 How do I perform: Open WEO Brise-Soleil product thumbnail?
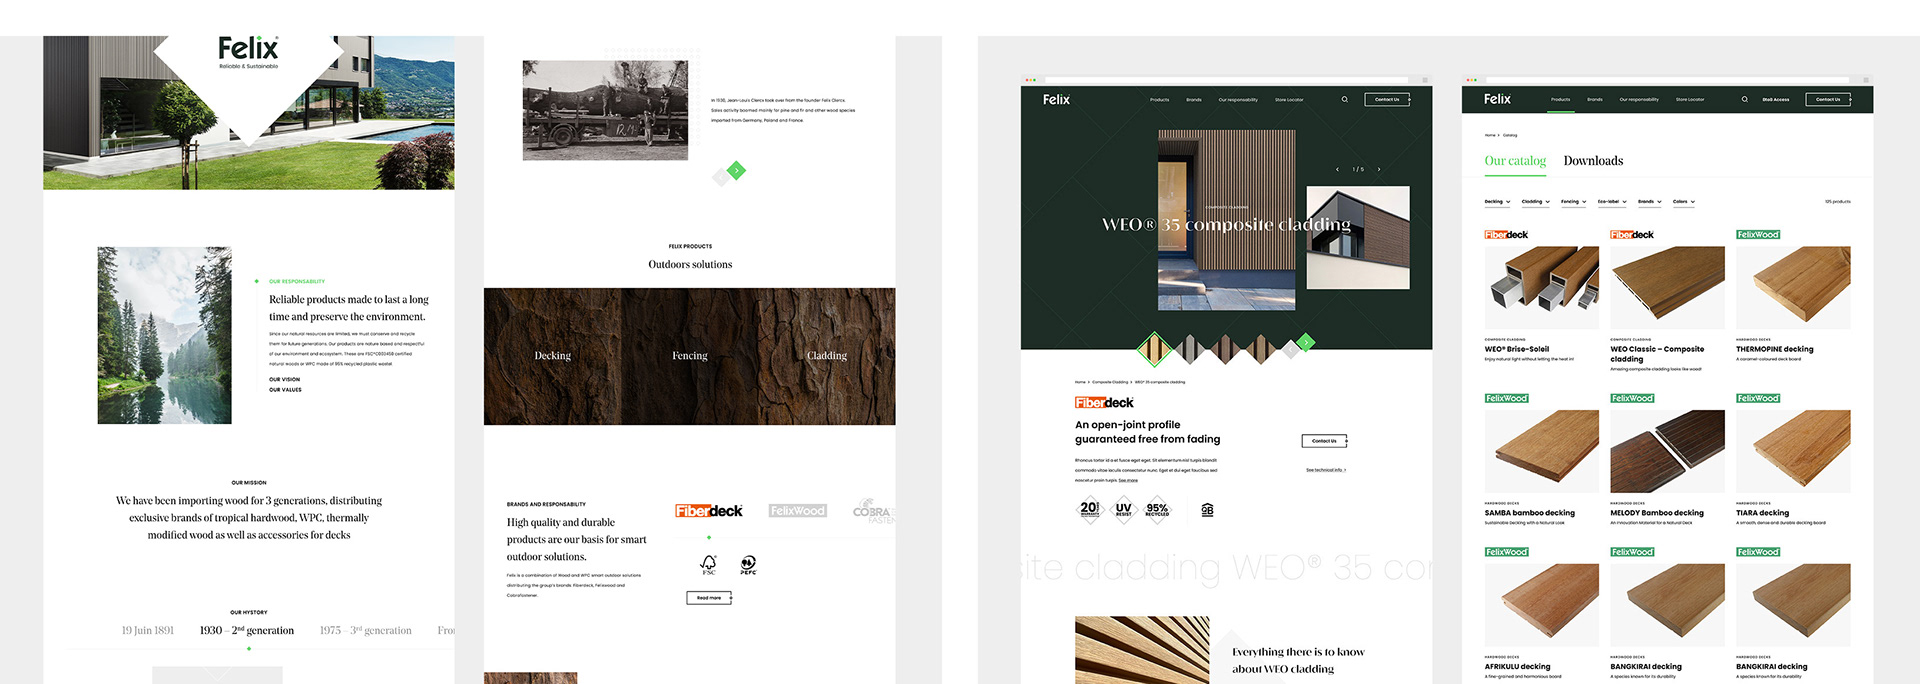point(1542,288)
